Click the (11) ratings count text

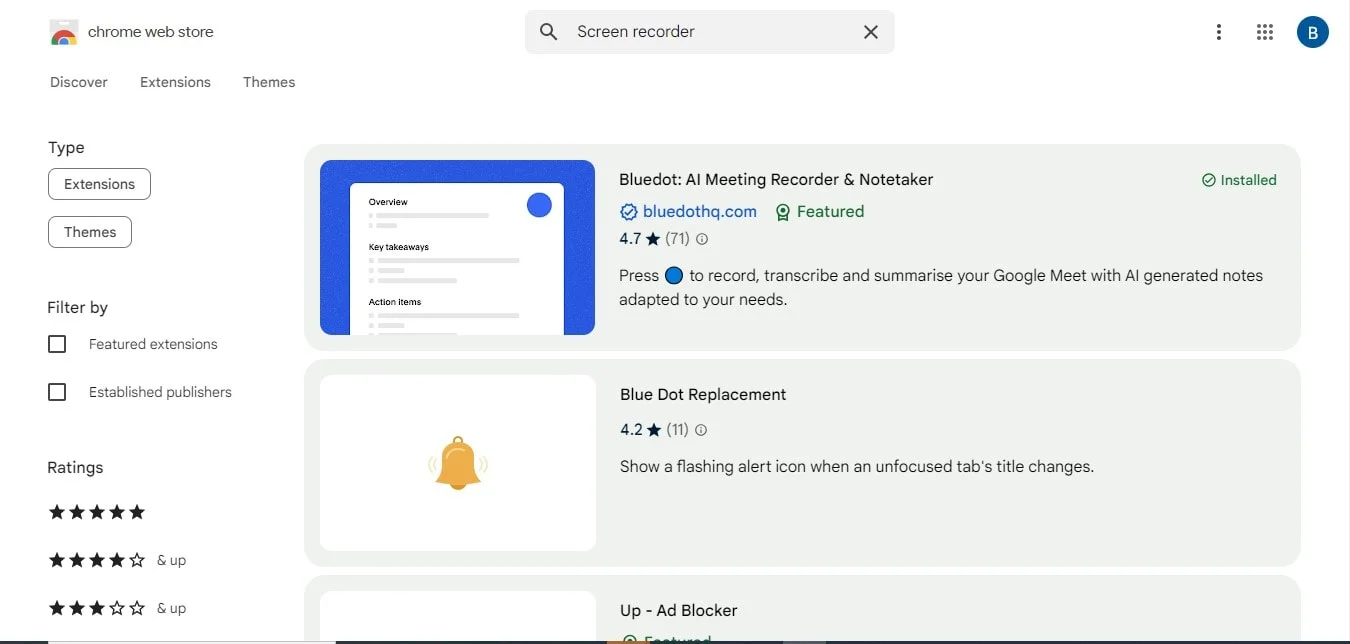(678, 430)
